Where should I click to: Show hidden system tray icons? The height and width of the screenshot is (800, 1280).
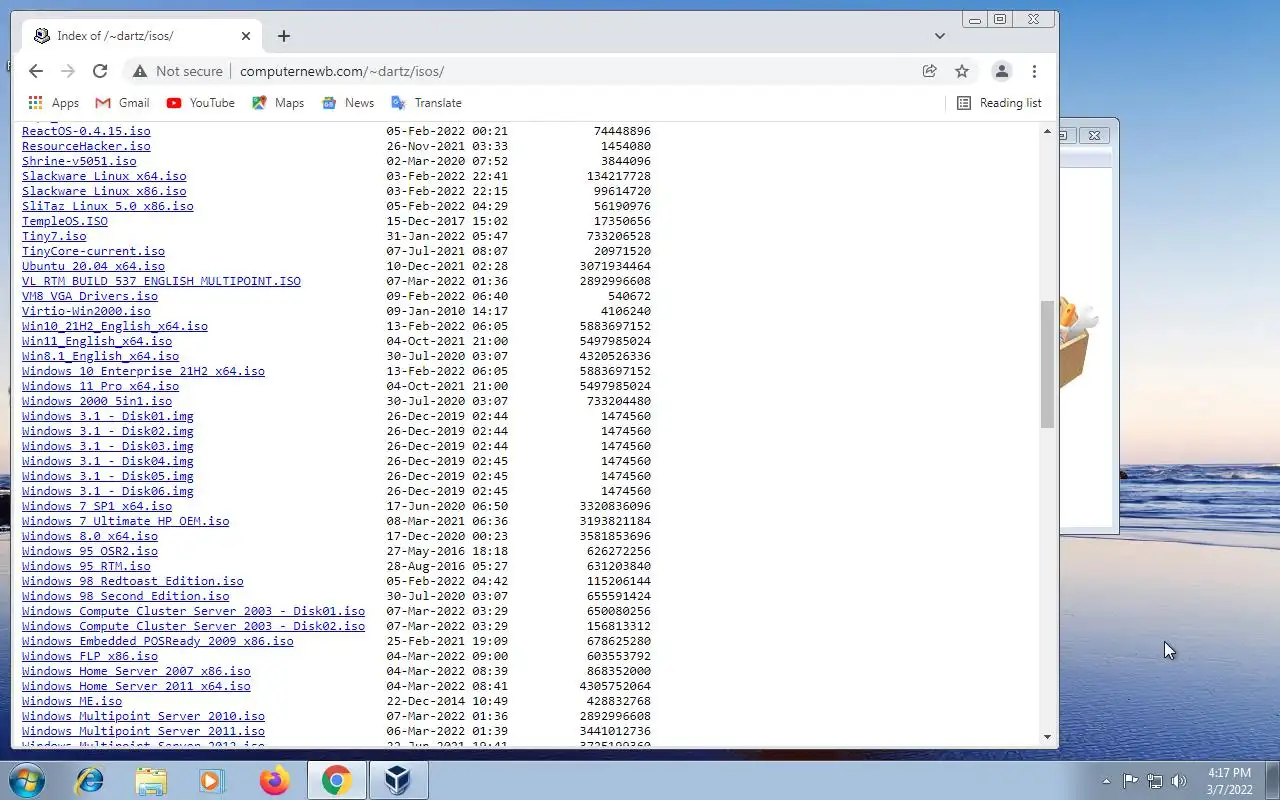[x=1106, y=781]
